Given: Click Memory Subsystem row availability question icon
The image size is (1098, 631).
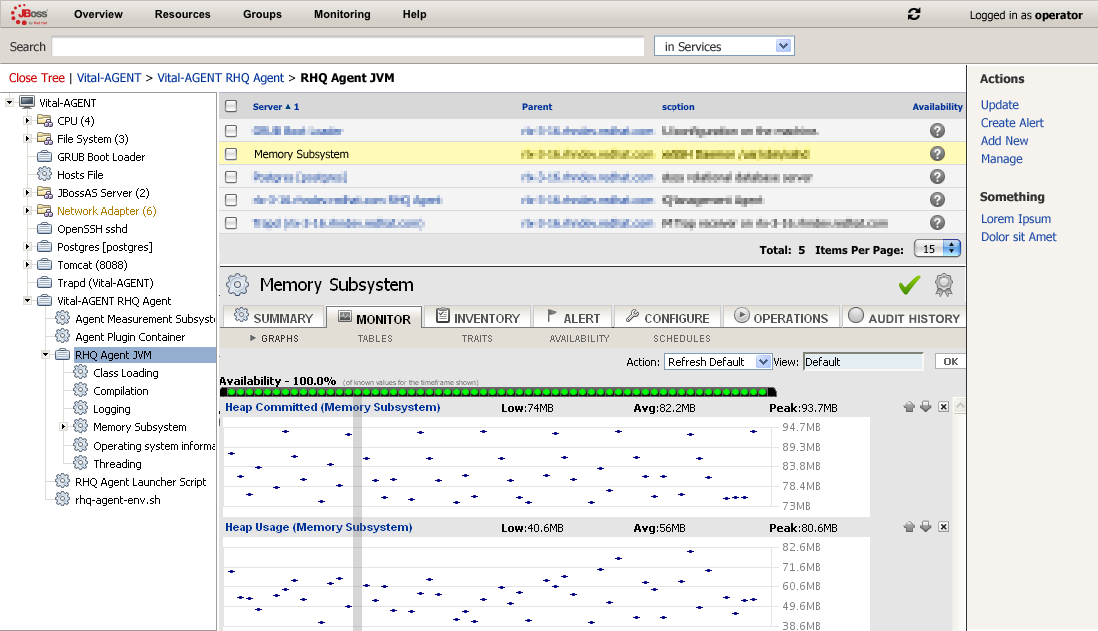Looking at the screenshot, I should pos(938,153).
